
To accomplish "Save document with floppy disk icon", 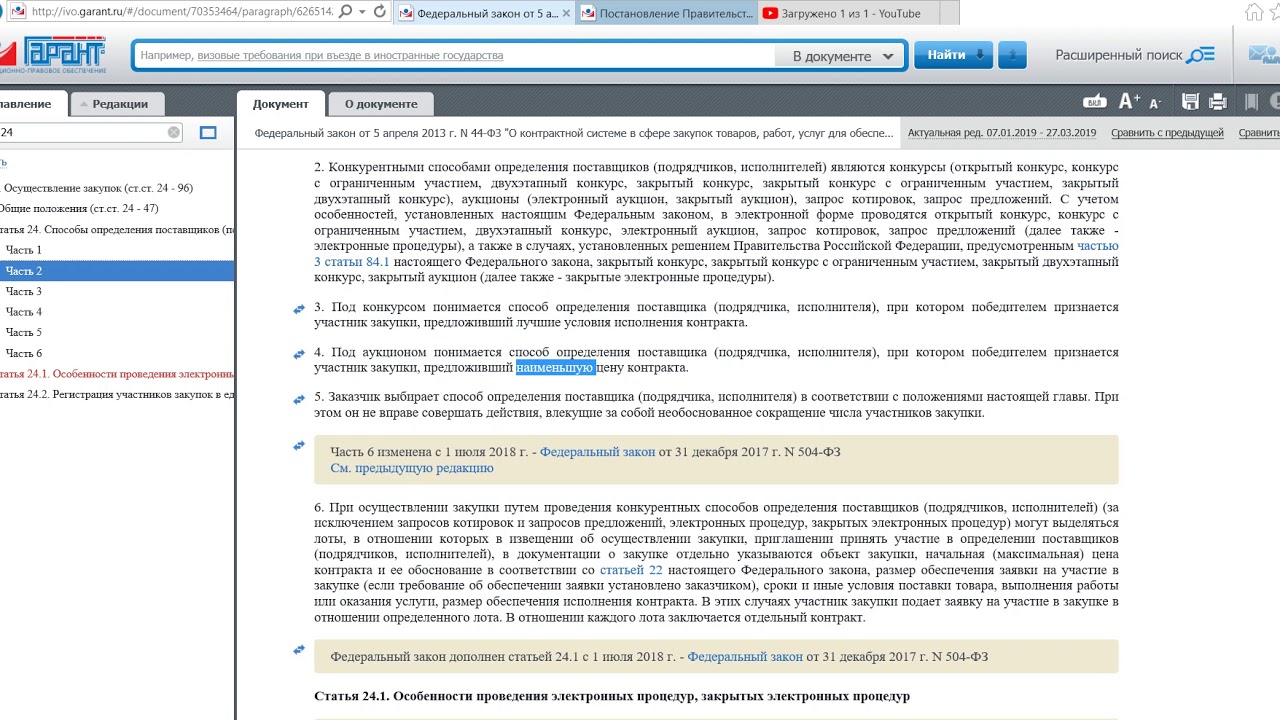I will pyautogui.click(x=1190, y=101).
